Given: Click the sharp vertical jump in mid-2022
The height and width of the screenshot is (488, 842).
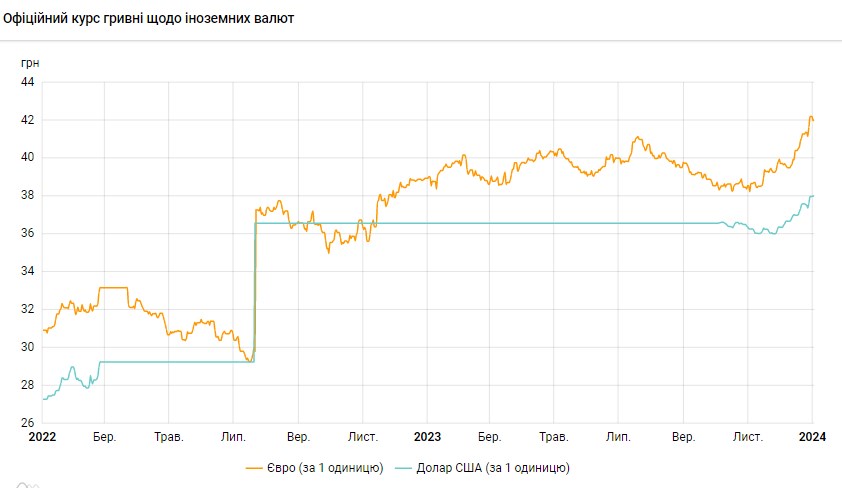Looking at the screenshot, I should [255, 290].
